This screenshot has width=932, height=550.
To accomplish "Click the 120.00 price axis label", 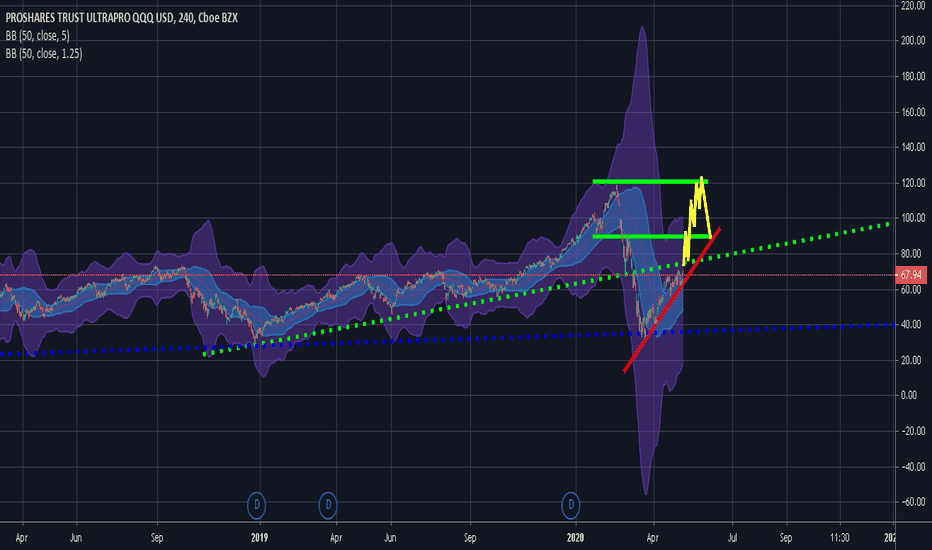I will point(912,183).
